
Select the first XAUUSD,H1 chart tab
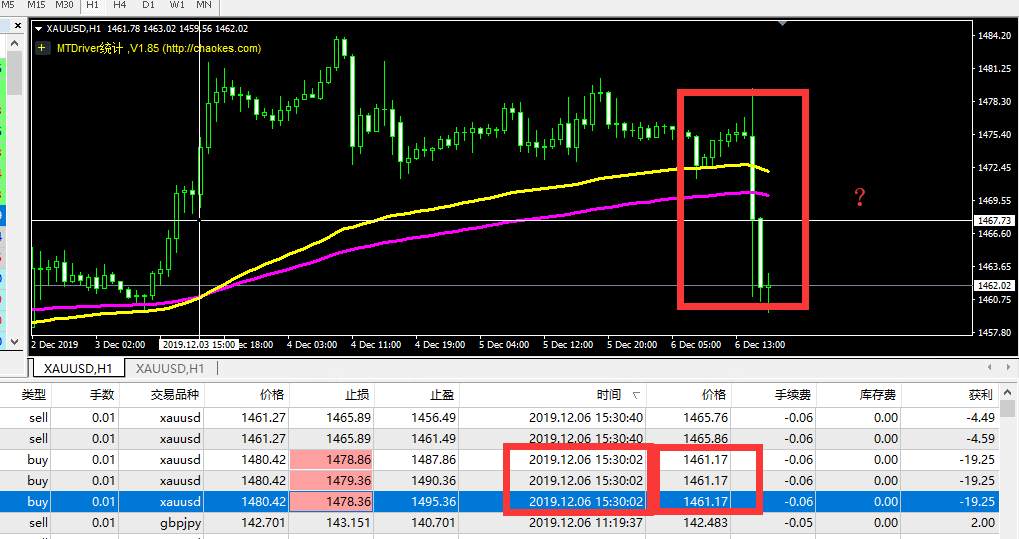(78, 369)
